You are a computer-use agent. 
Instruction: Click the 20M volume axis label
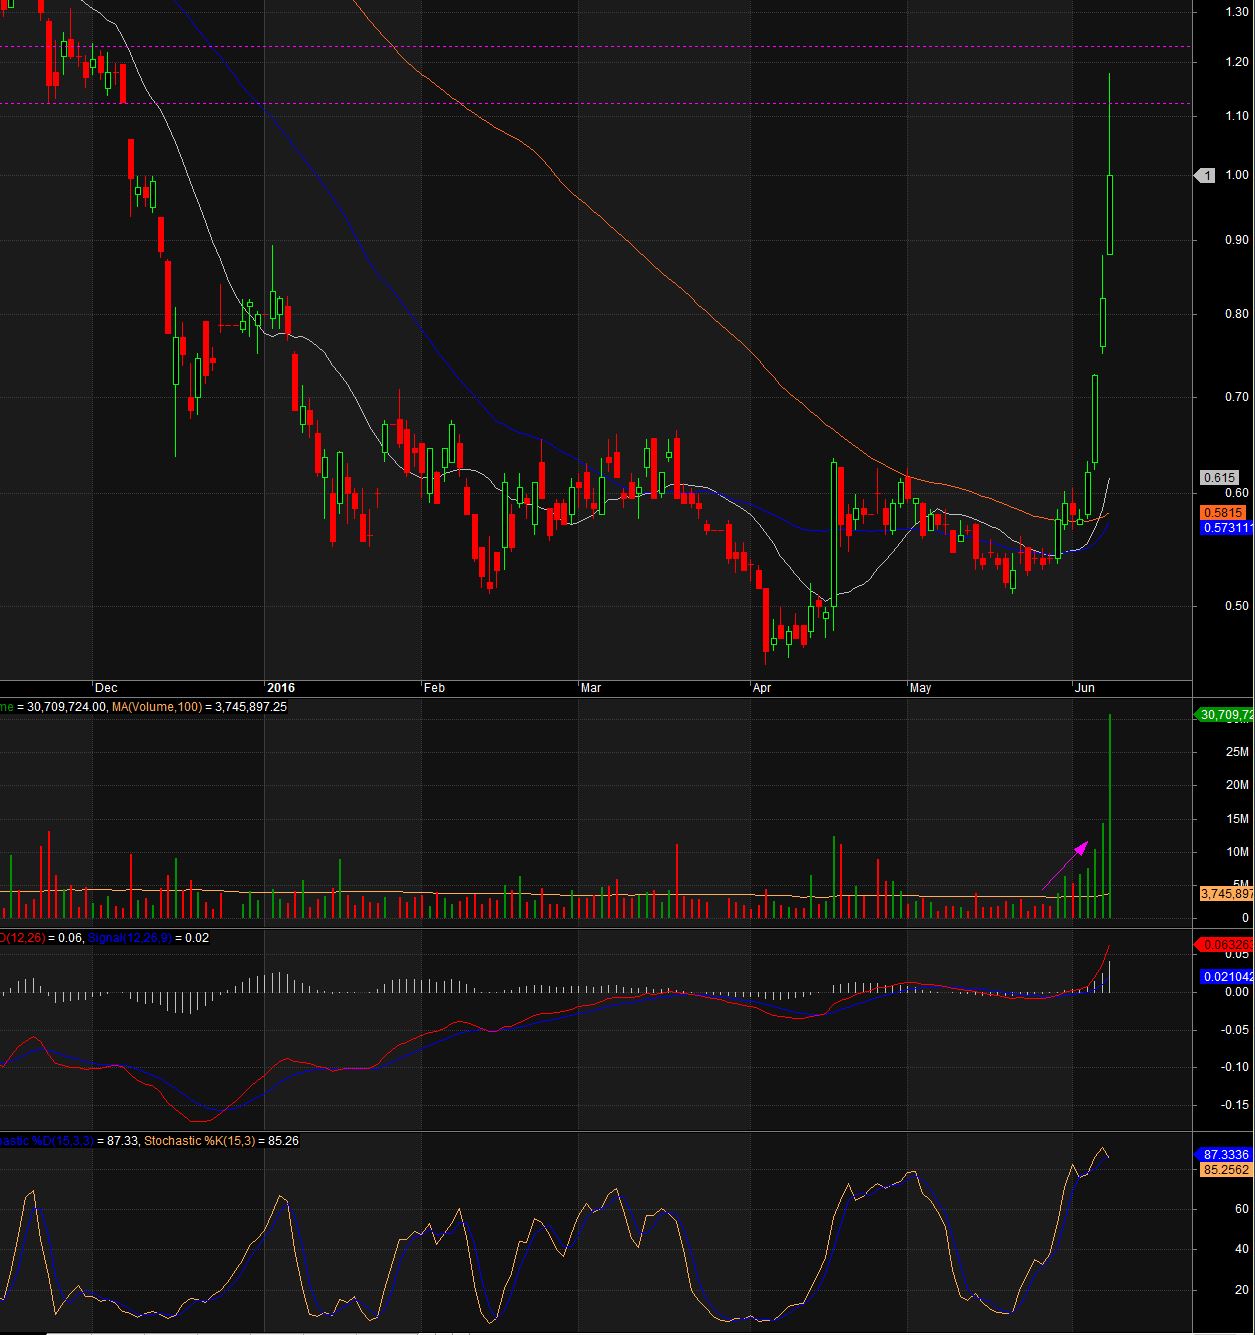point(1237,785)
